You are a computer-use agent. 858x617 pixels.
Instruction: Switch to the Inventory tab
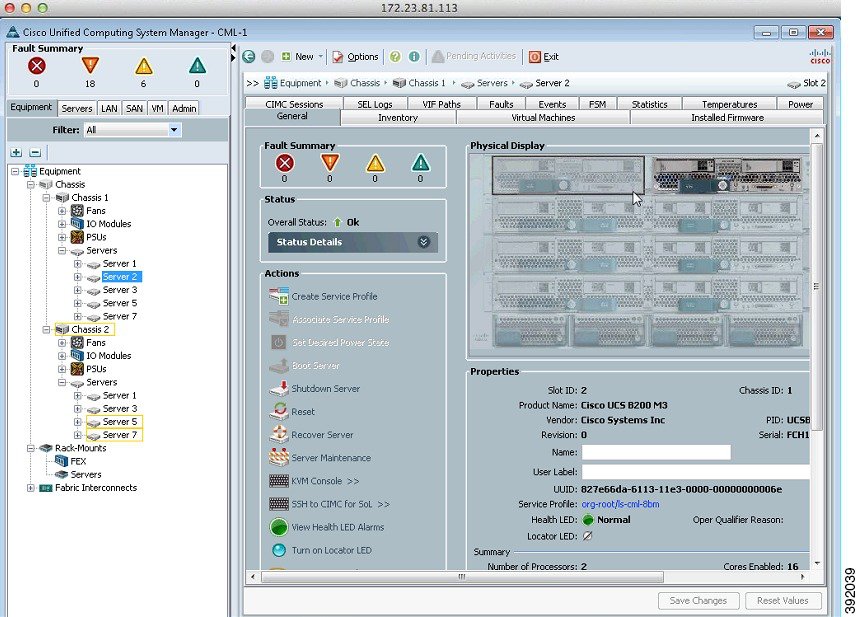point(396,117)
